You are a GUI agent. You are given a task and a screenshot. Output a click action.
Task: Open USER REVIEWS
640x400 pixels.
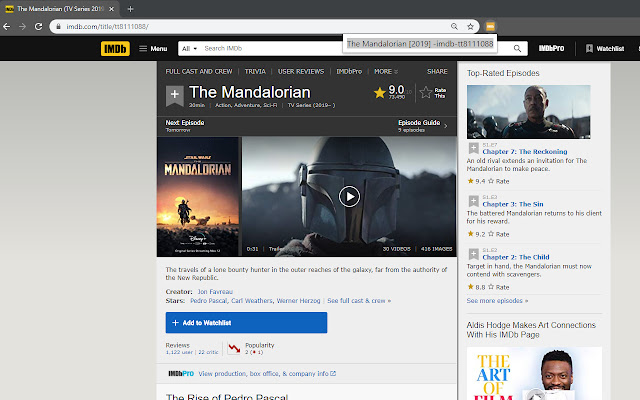pyautogui.click(x=301, y=71)
